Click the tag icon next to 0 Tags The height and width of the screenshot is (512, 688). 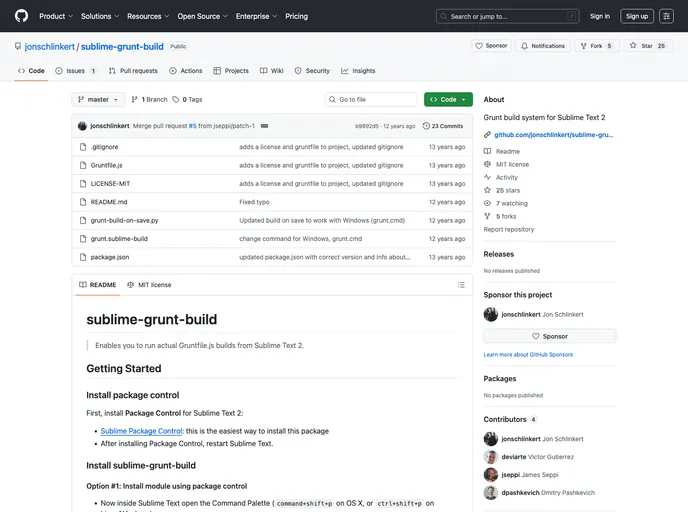tap(176, 100)
